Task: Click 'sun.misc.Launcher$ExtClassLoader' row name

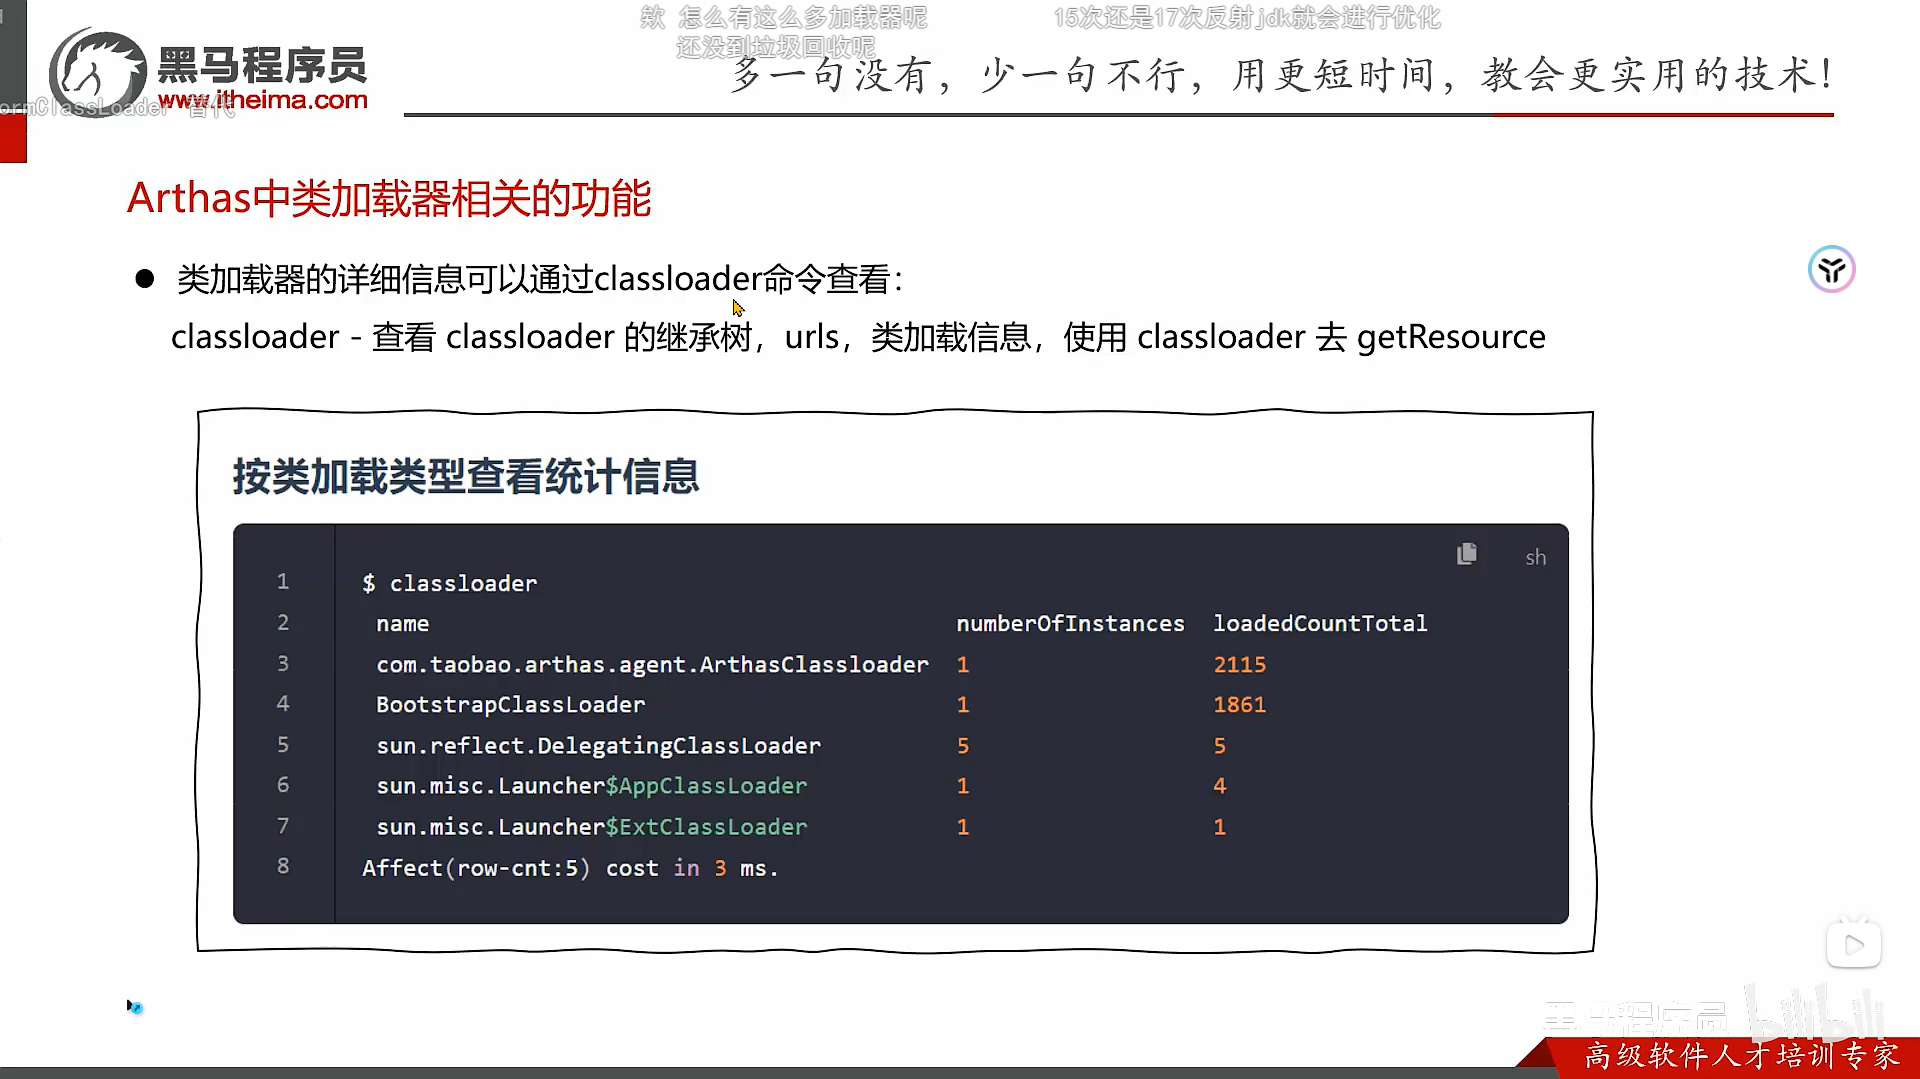Action: (591, 827)
